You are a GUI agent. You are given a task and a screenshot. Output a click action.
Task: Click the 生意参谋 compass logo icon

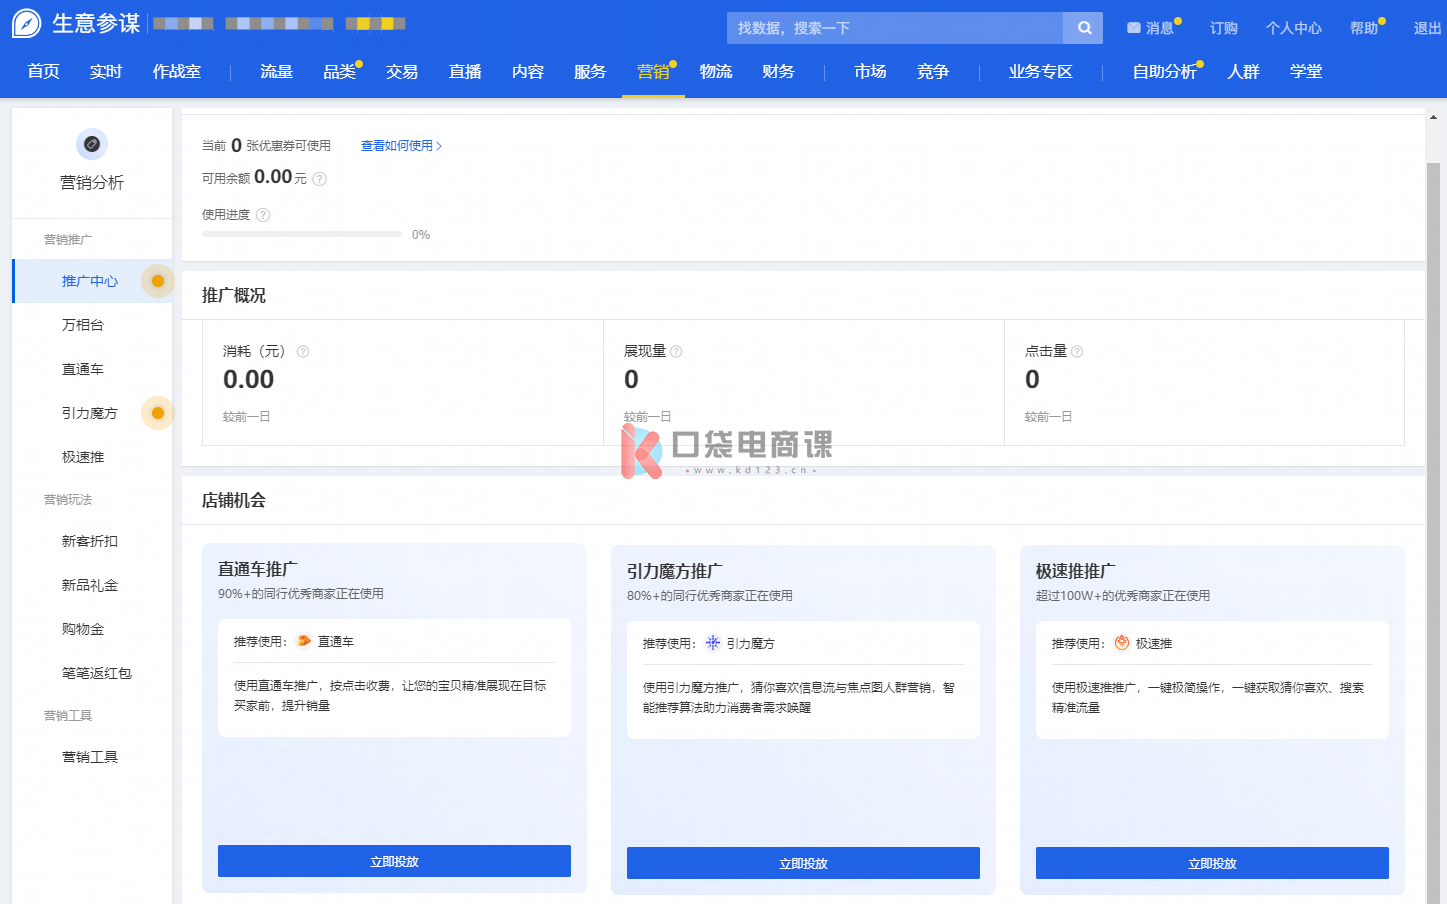click(27, 23)
